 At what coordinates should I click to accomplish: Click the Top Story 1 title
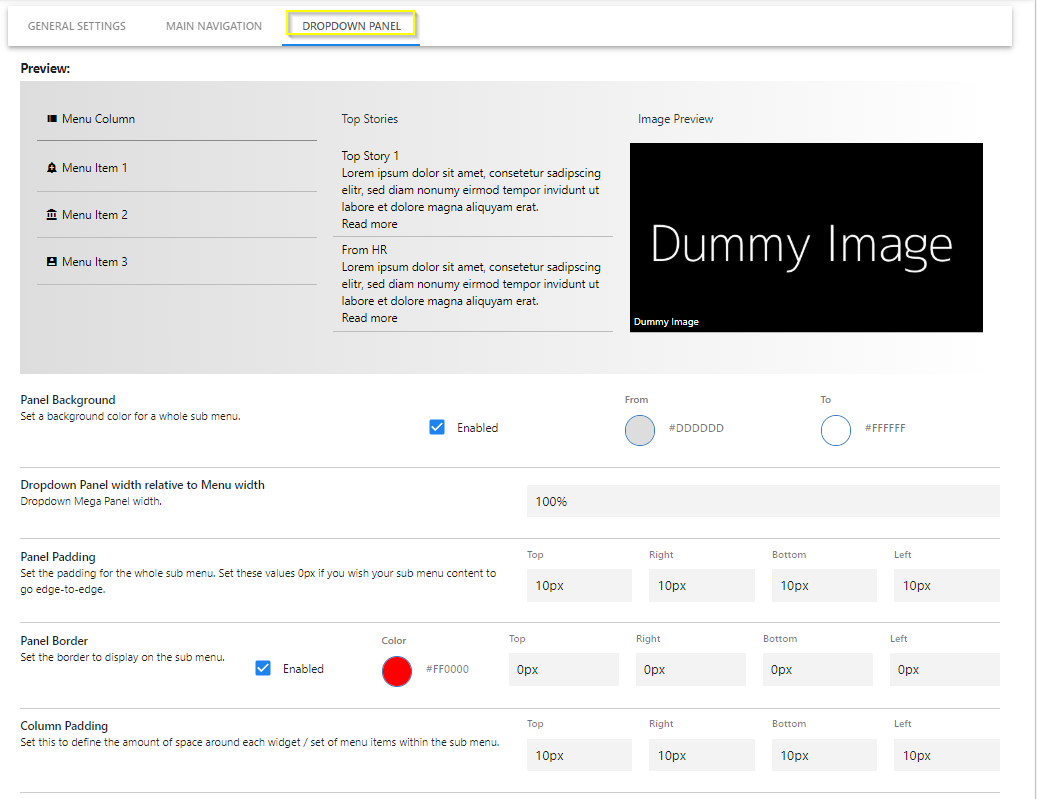click(x=370, y=156)
